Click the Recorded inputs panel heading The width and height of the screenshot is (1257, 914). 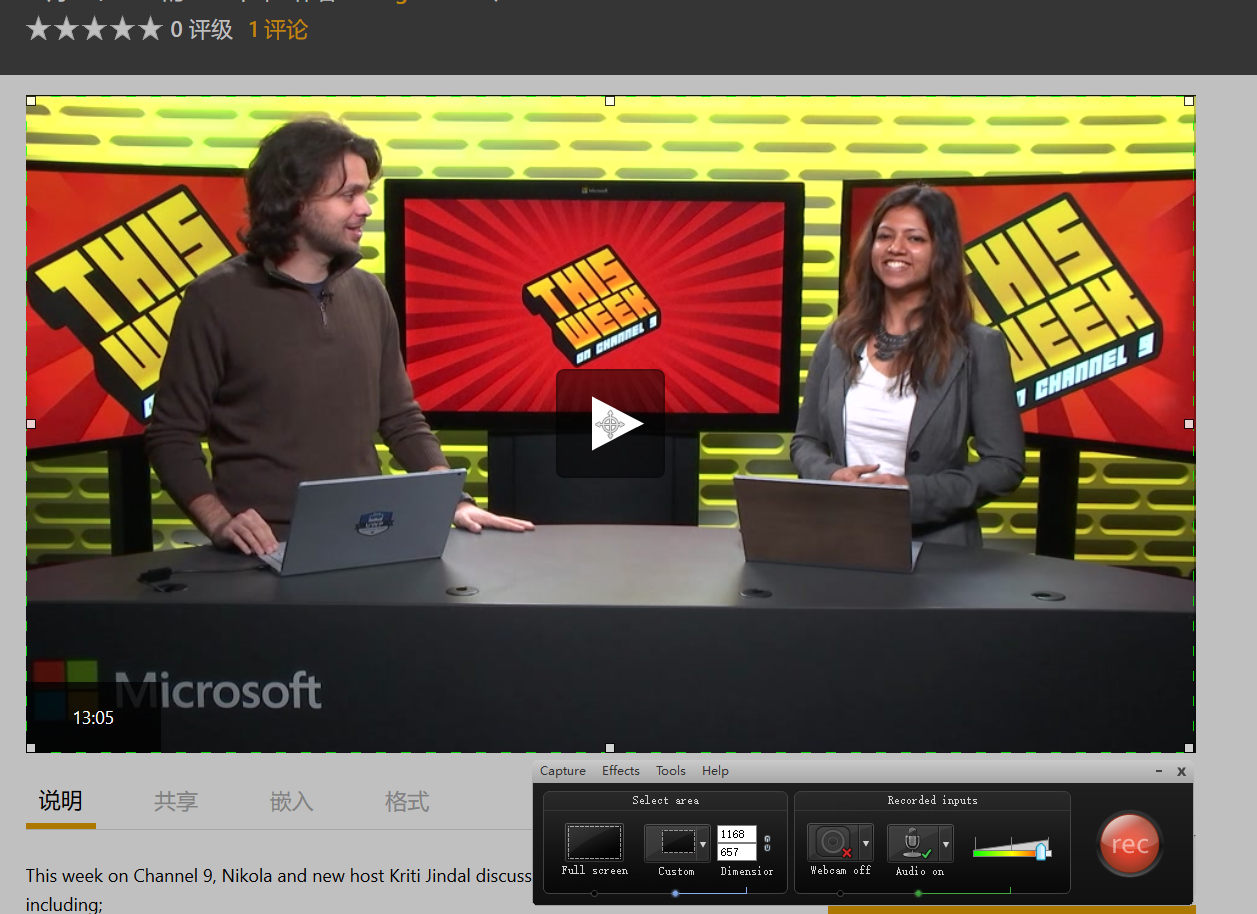[932, 800]
